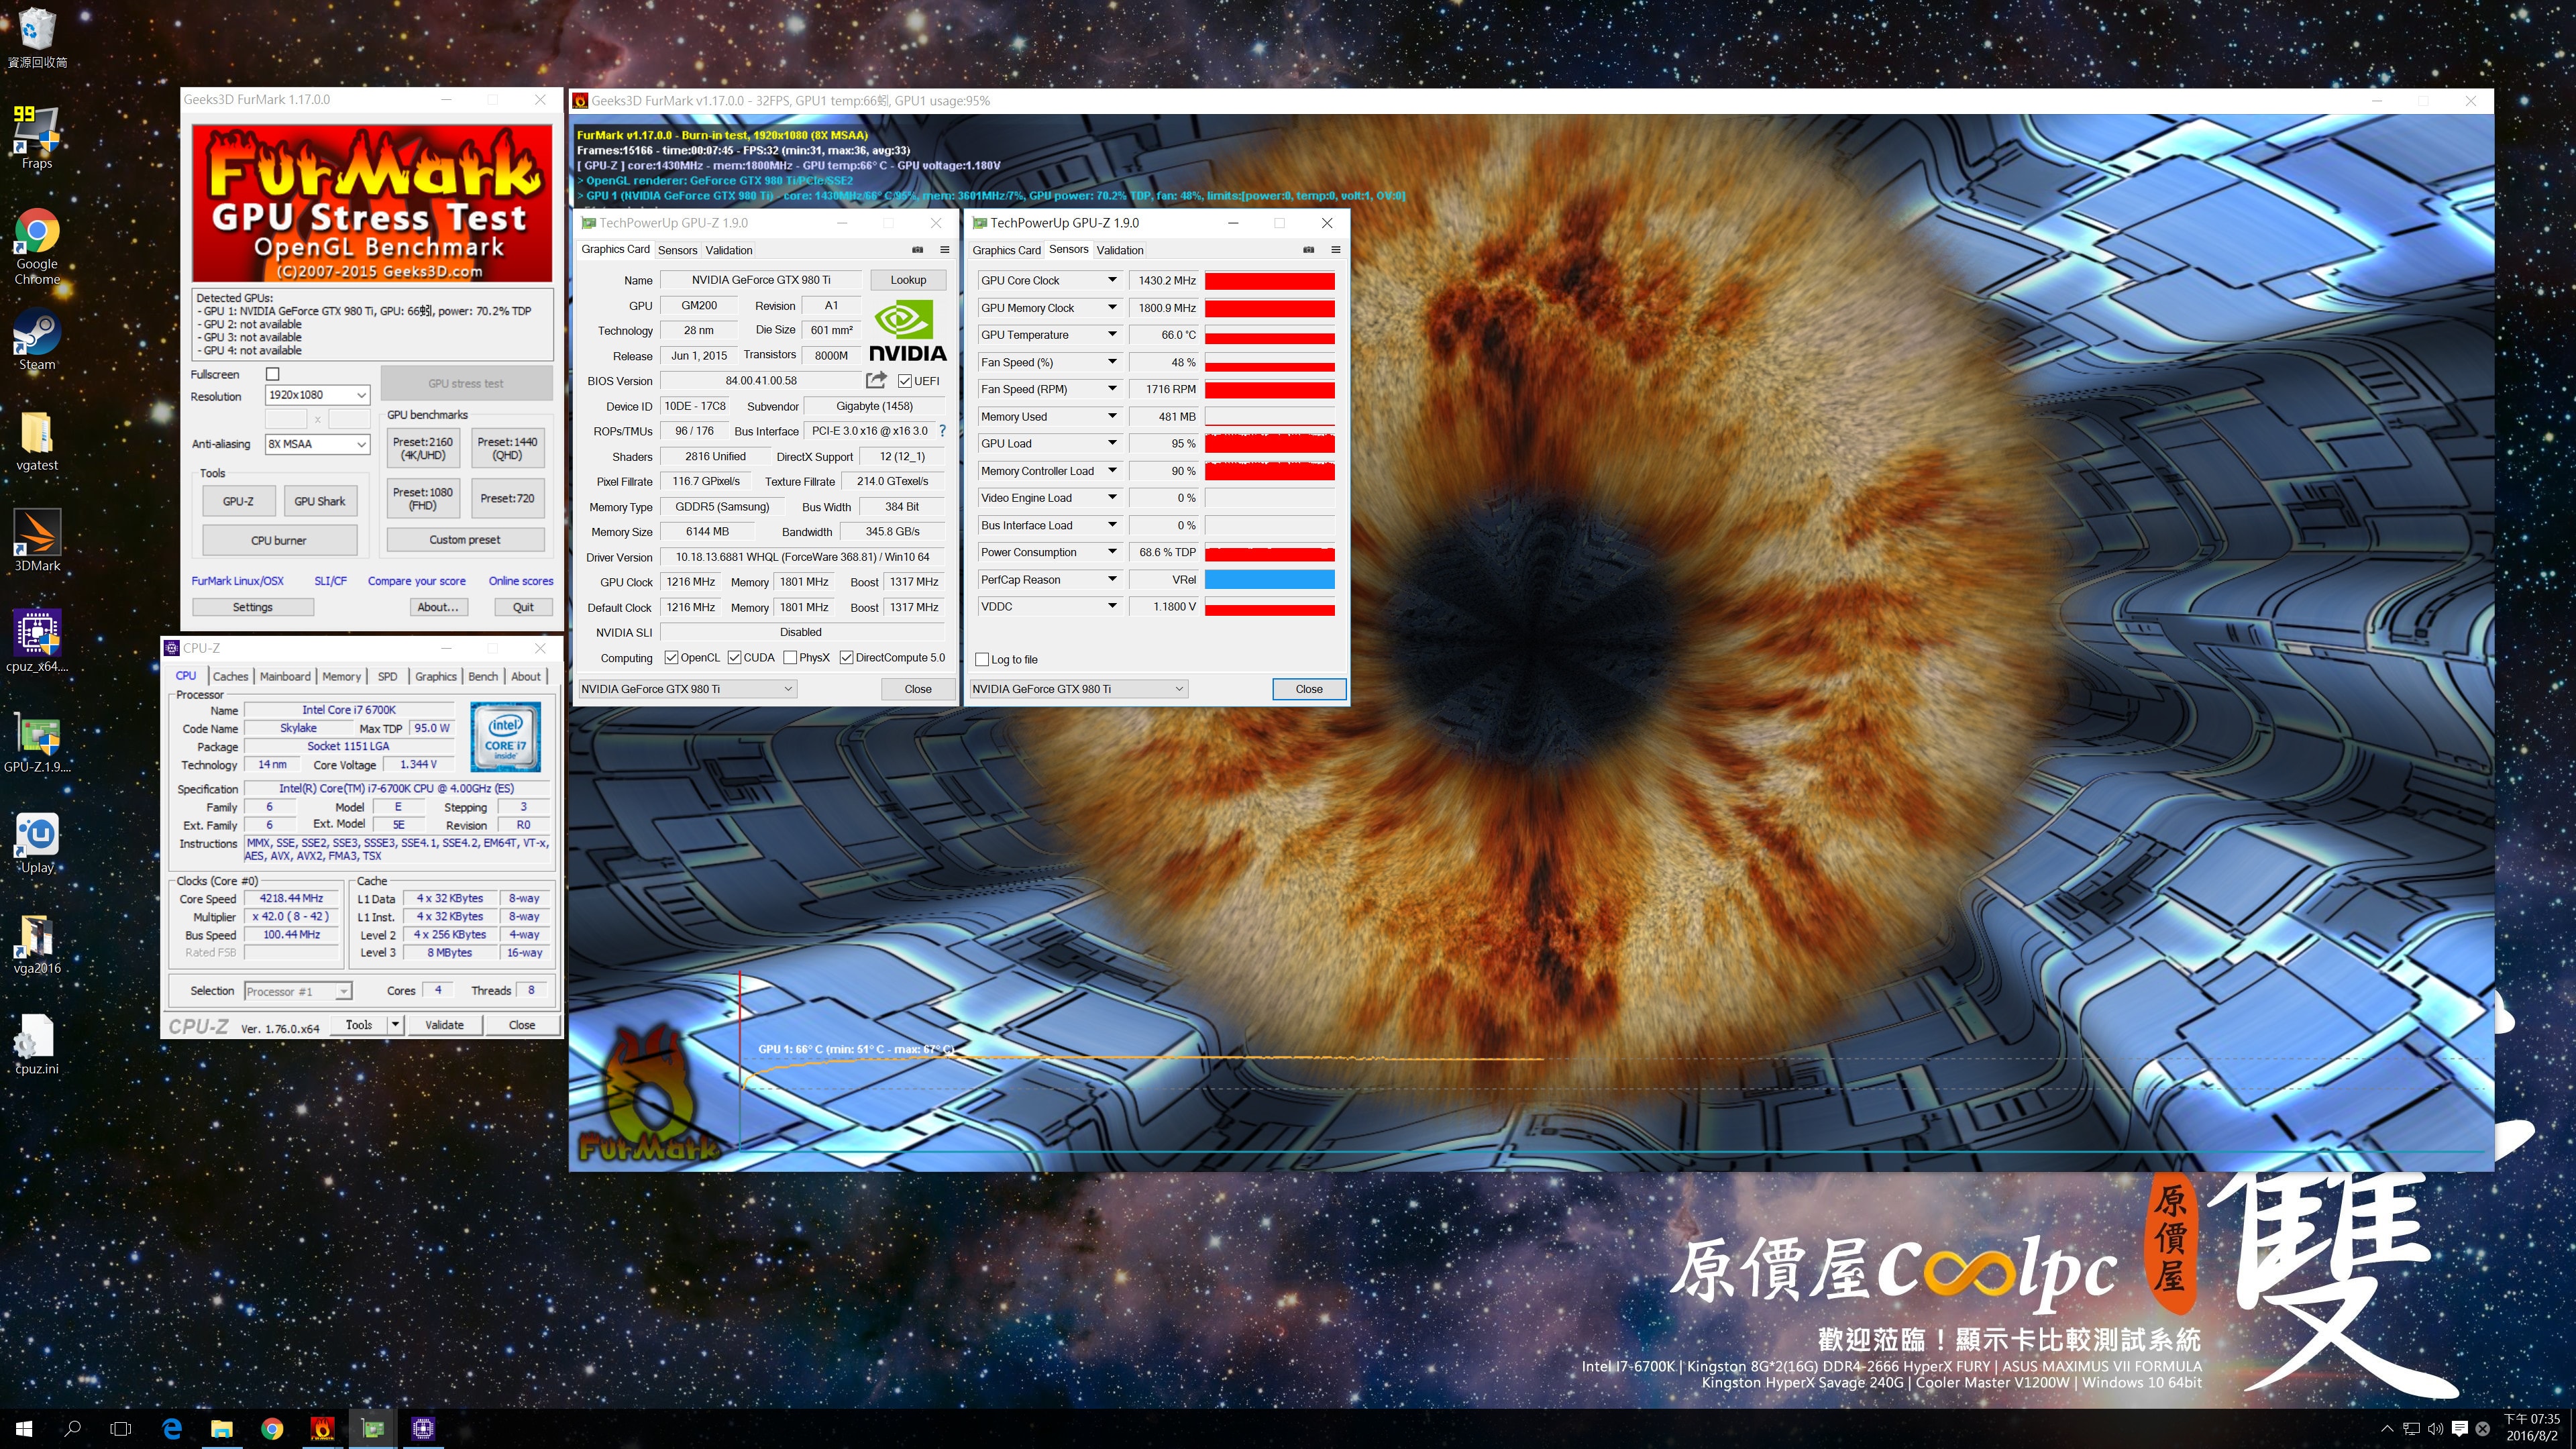This screenshot has height=1449, width=2576.
Task: Open hamburger menu in GPU-Z Sensors window
Action: pyautogui.click(x=1335, y=250)
